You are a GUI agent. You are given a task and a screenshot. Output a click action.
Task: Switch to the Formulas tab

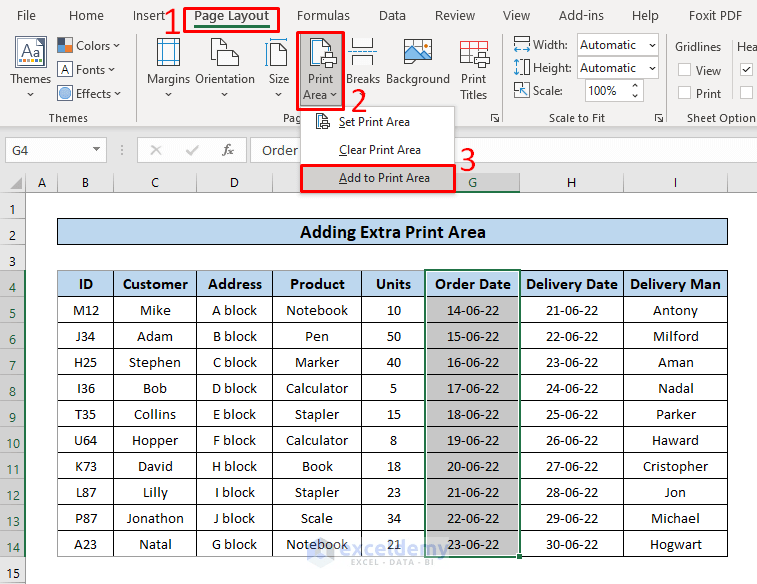(x=323, y=16)
